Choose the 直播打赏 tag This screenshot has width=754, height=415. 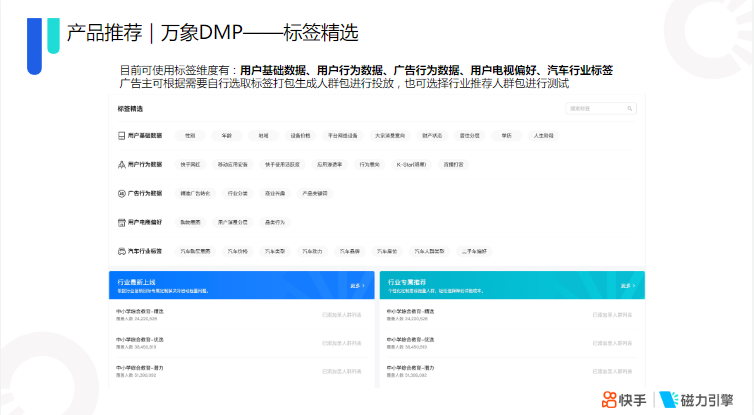[453, 165]
